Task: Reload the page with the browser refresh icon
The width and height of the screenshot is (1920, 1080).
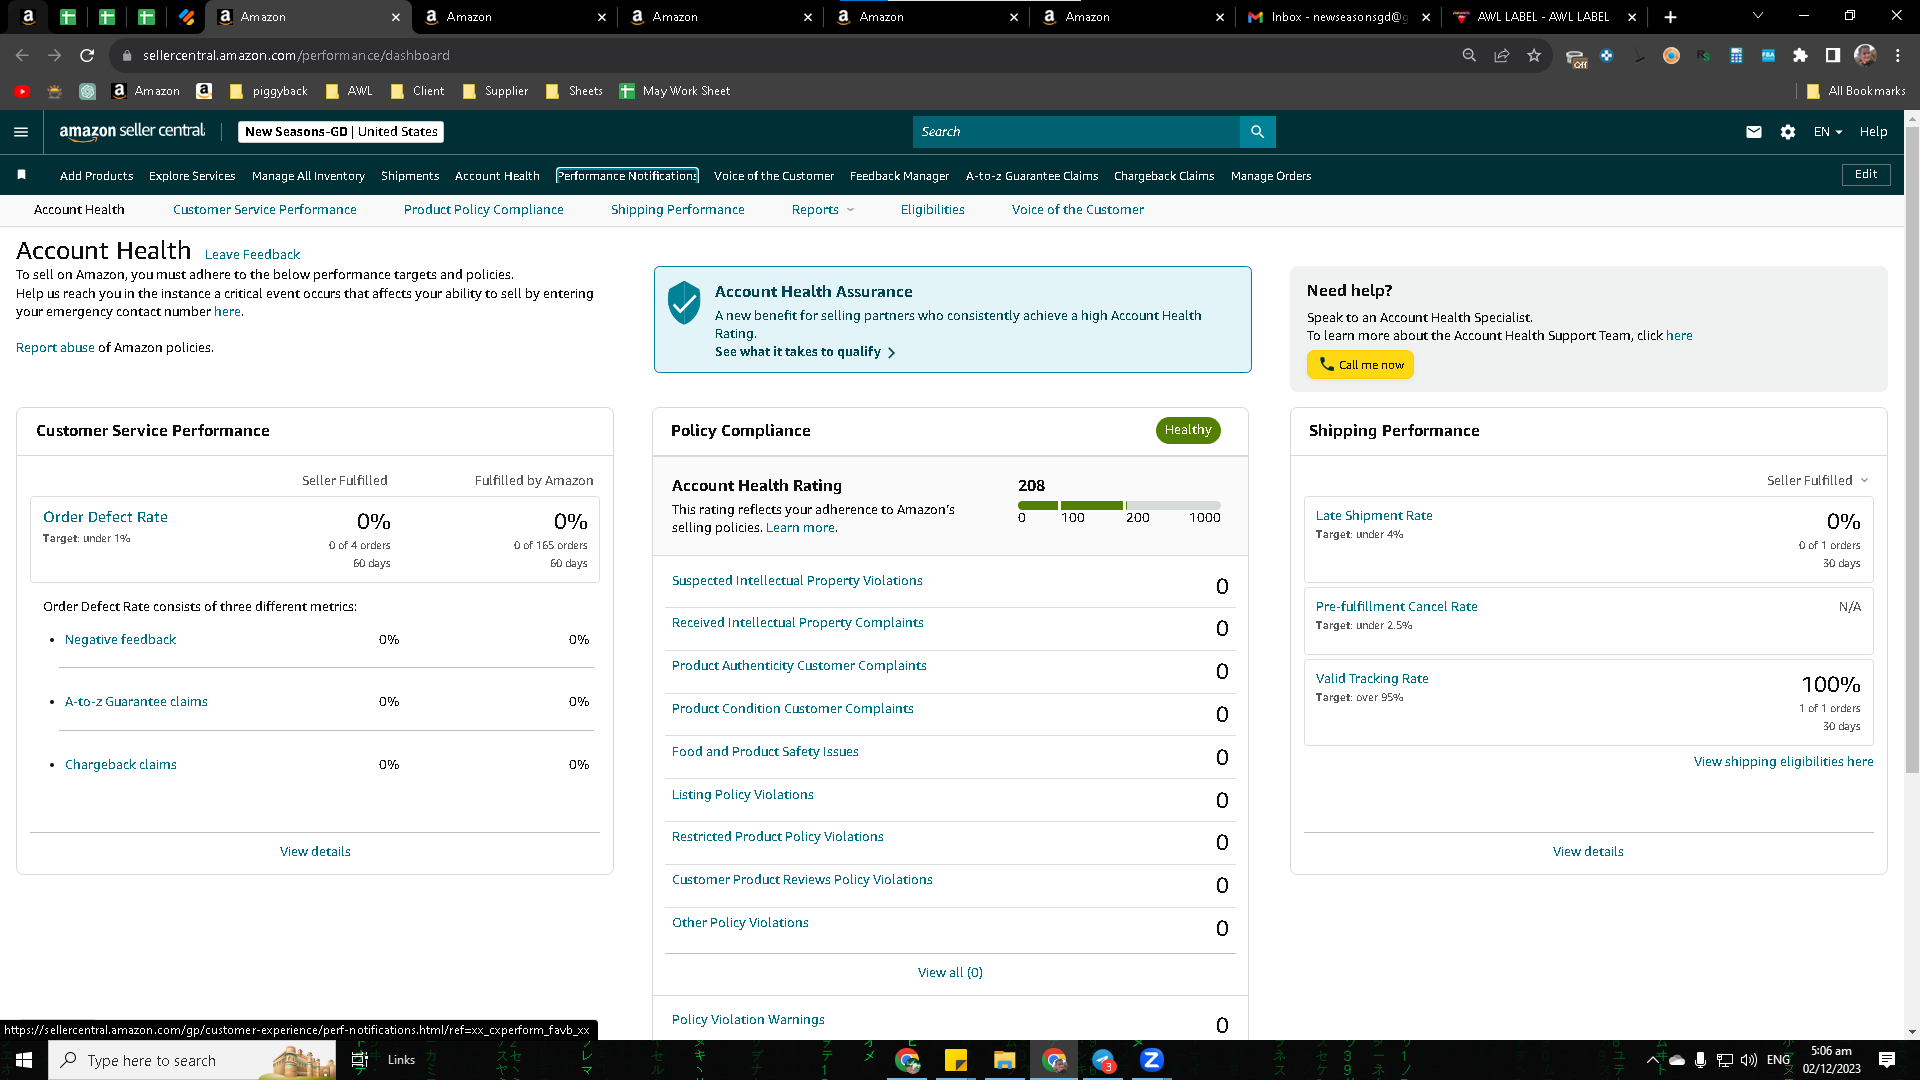Action: 87,56
